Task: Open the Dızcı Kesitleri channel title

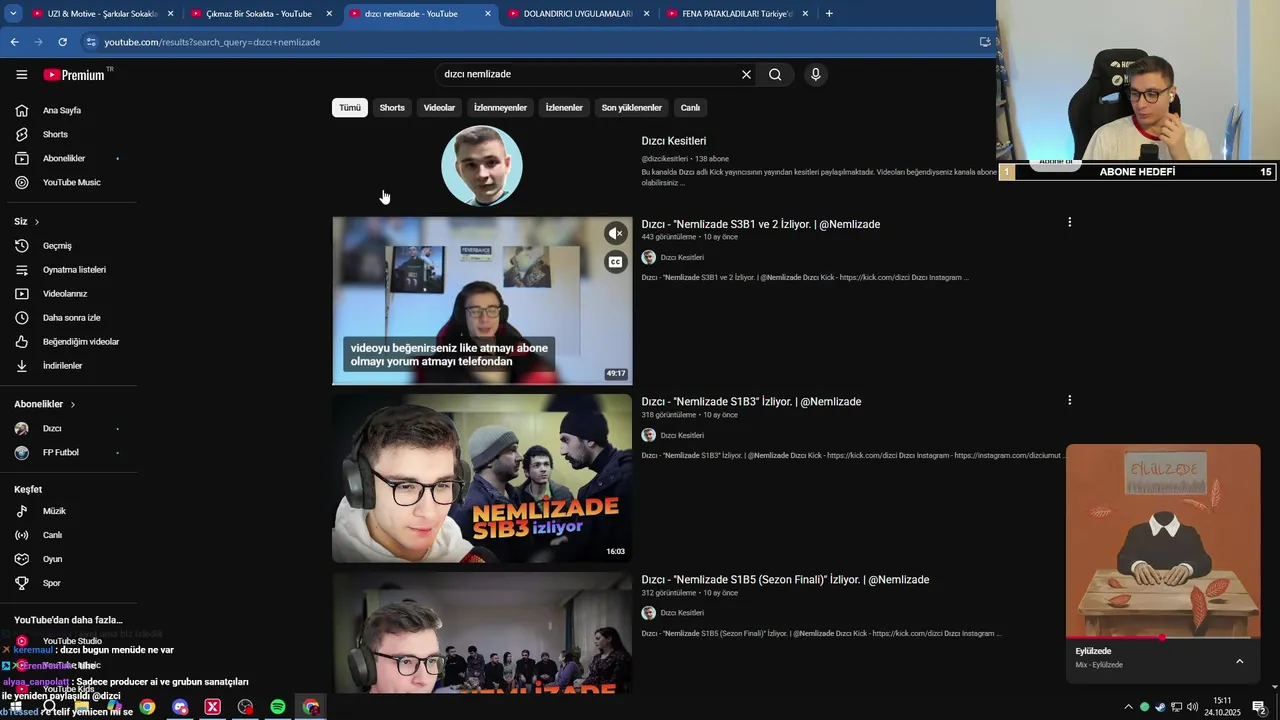Action: point(674,141)
